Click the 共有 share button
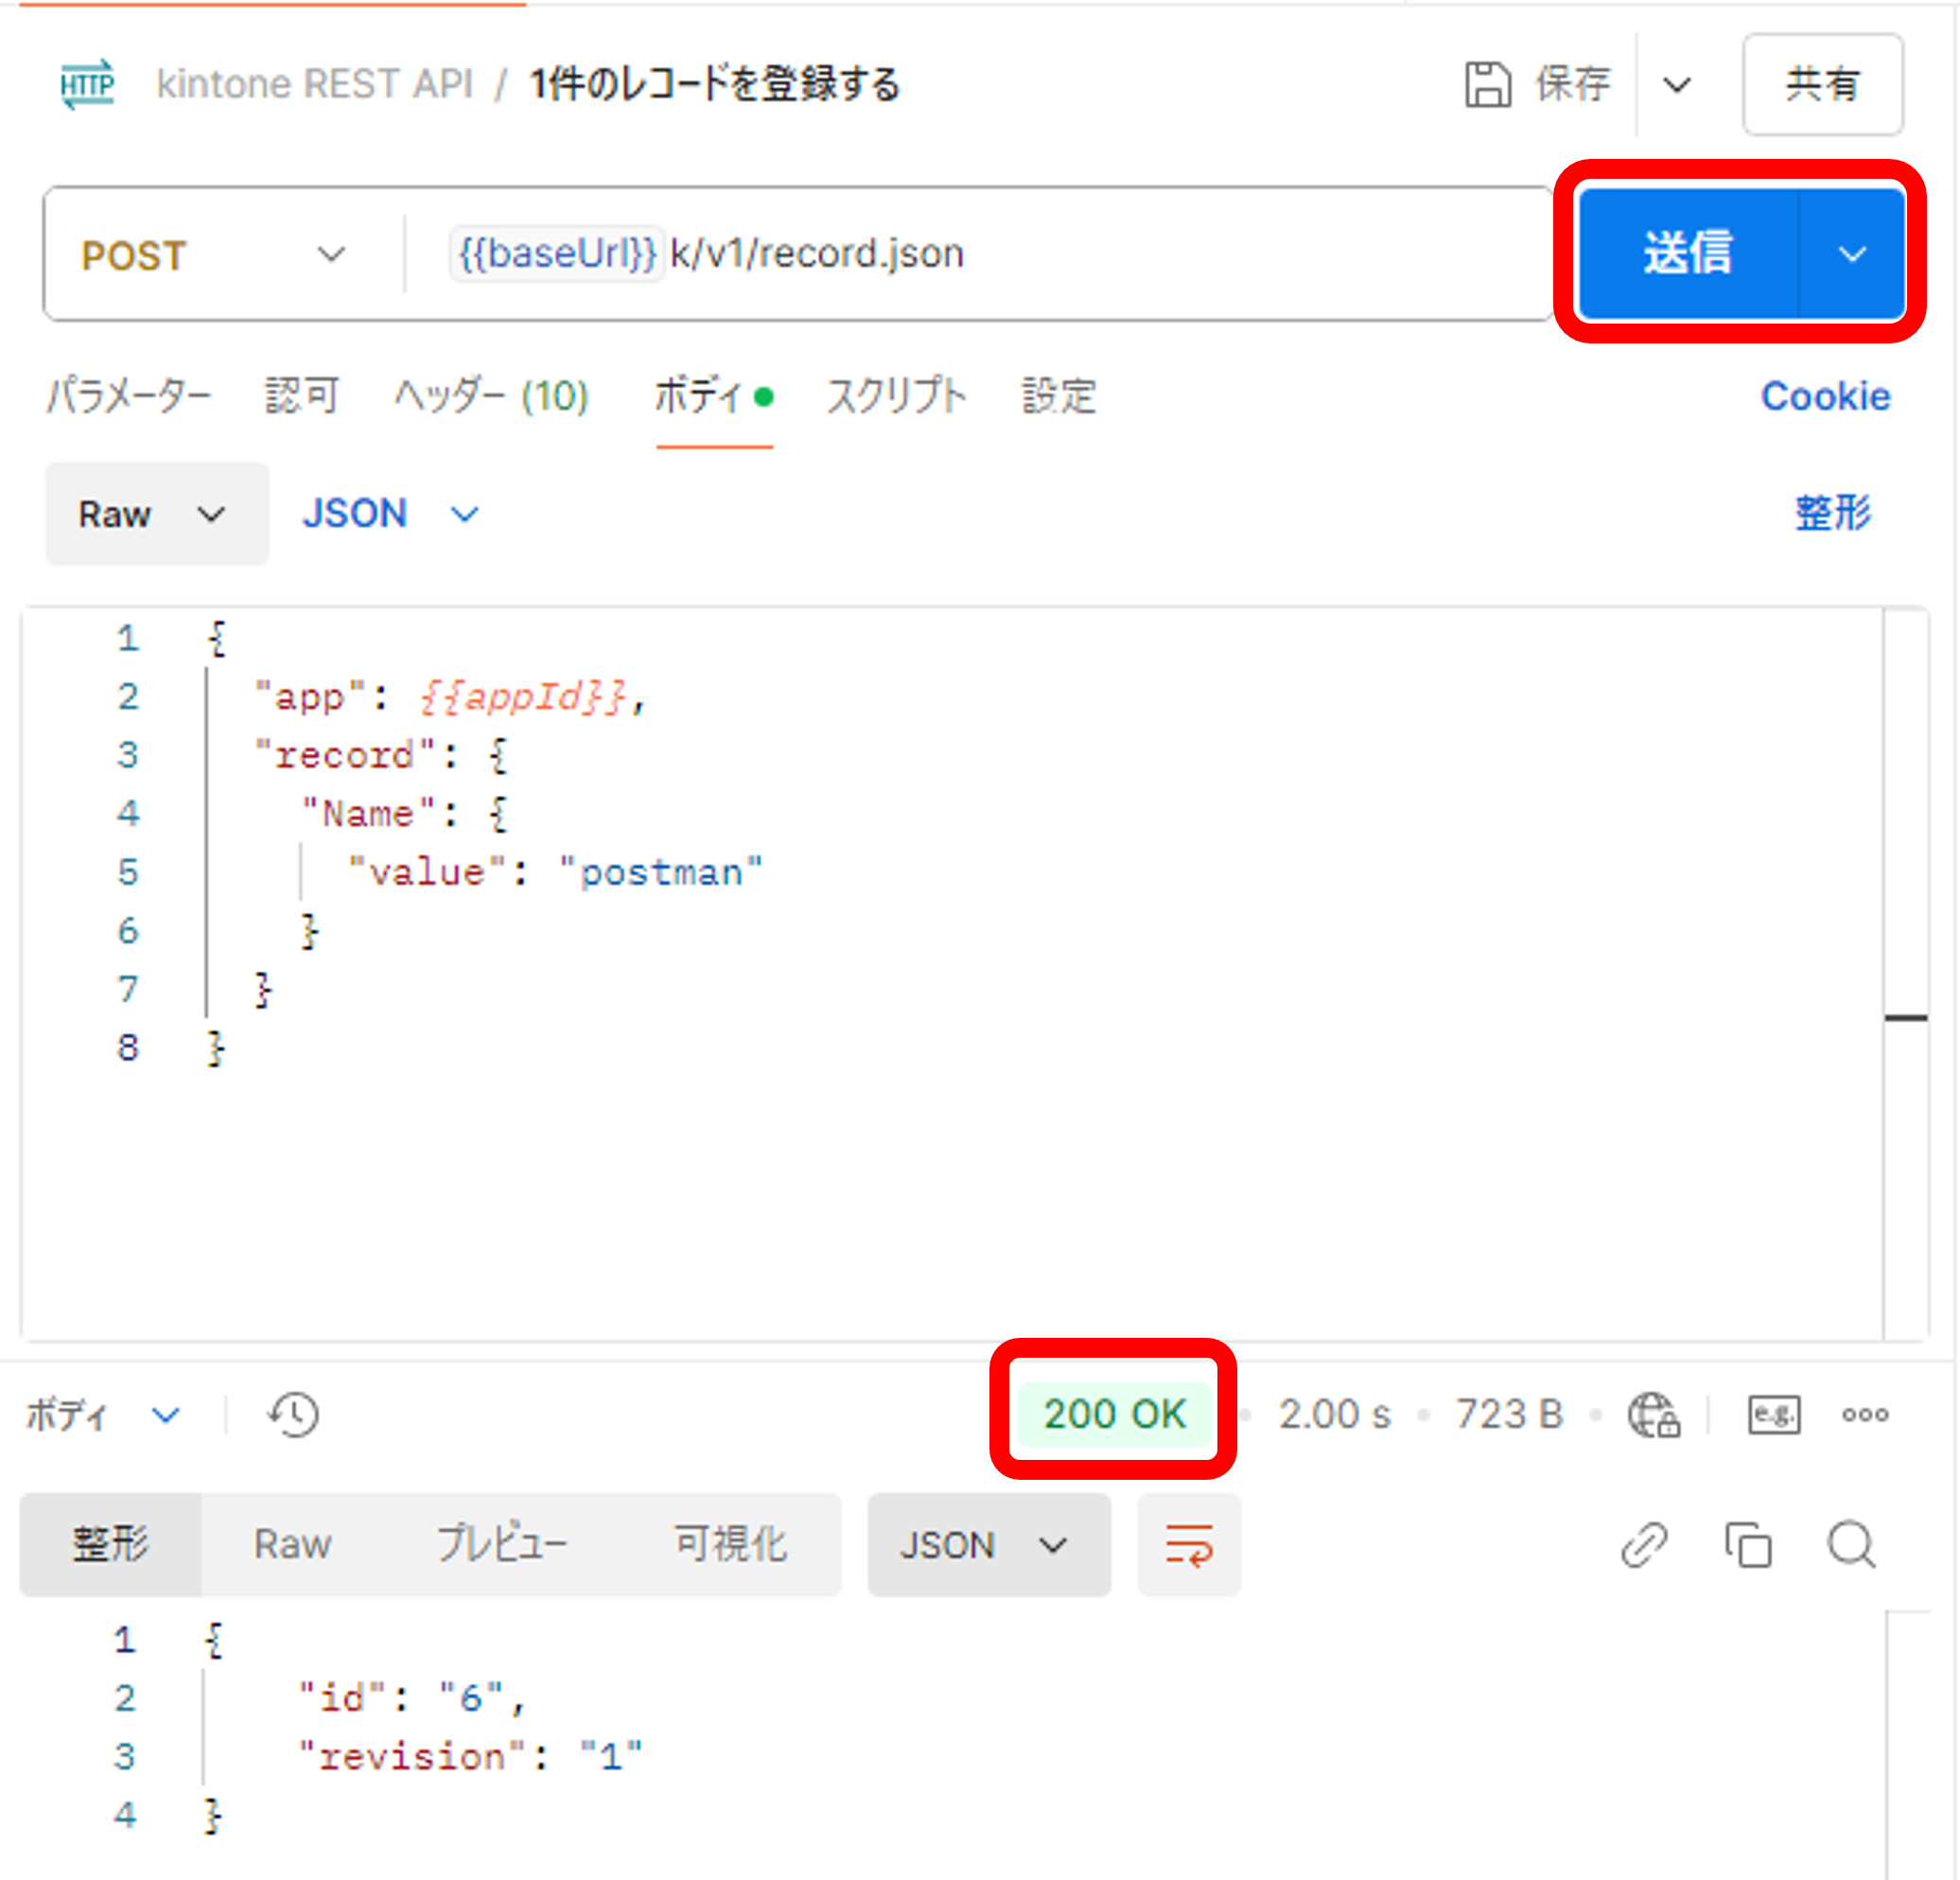1960x1880 pixels. (x=1822, y=85)
